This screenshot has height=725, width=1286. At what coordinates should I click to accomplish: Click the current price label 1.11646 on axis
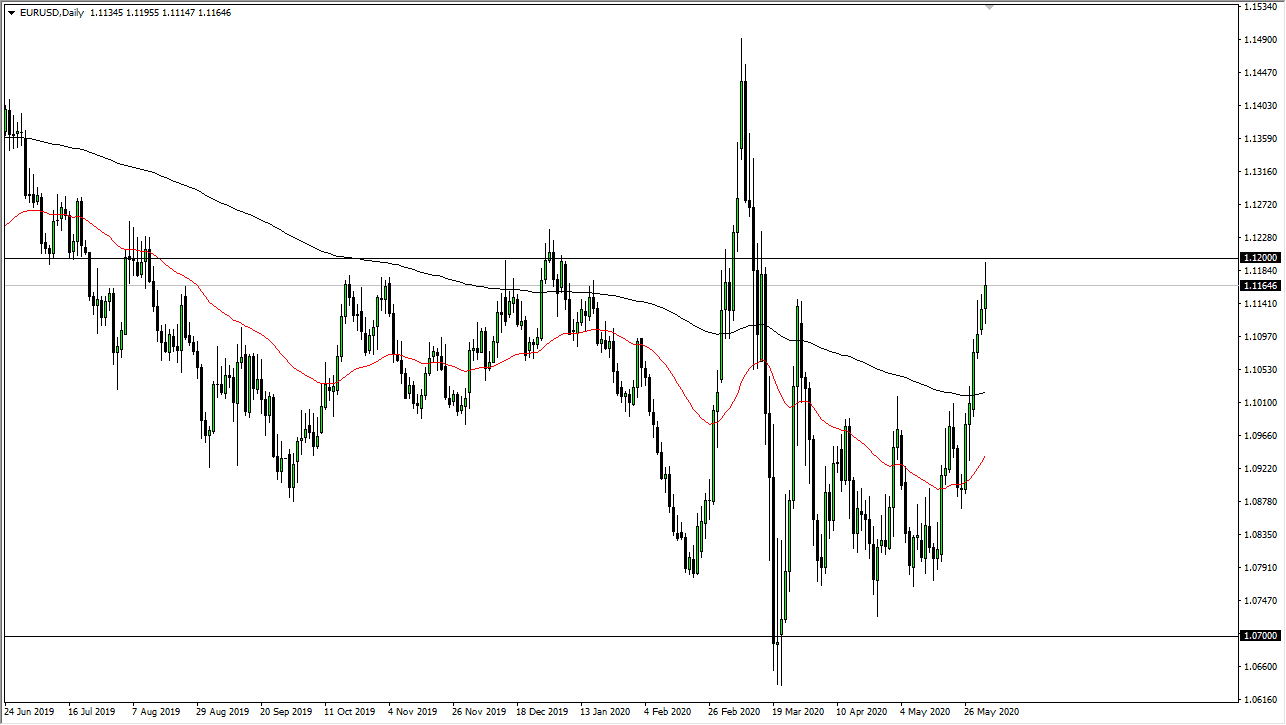pyautogui.click(x=1260, y=286)
